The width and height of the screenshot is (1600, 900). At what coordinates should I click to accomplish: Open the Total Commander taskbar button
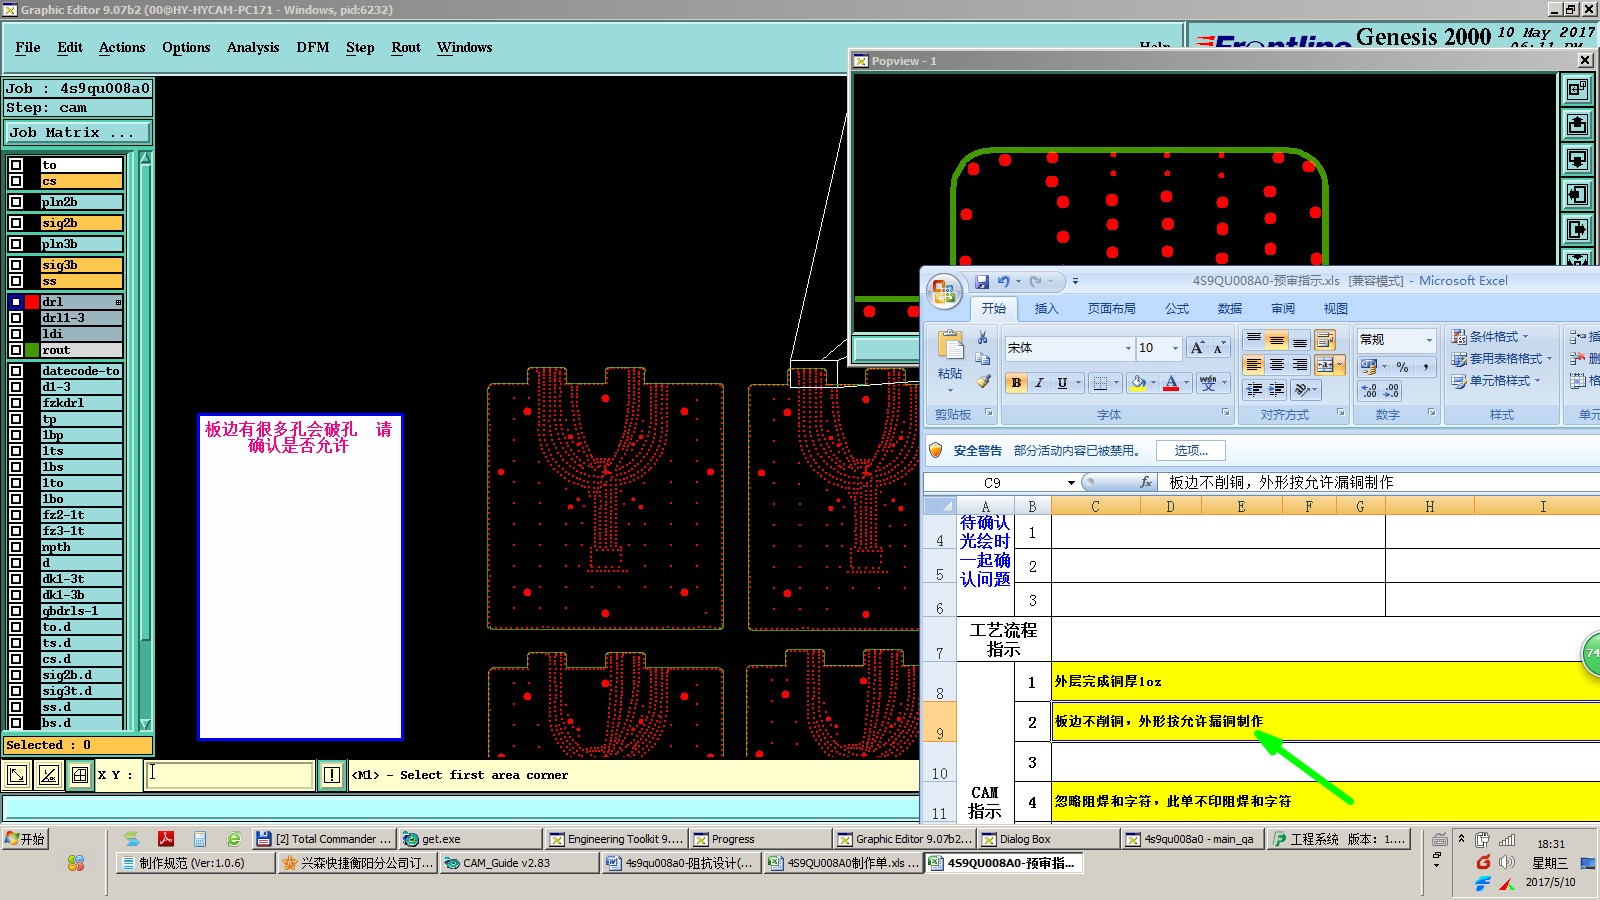click(x=322, y=839)
